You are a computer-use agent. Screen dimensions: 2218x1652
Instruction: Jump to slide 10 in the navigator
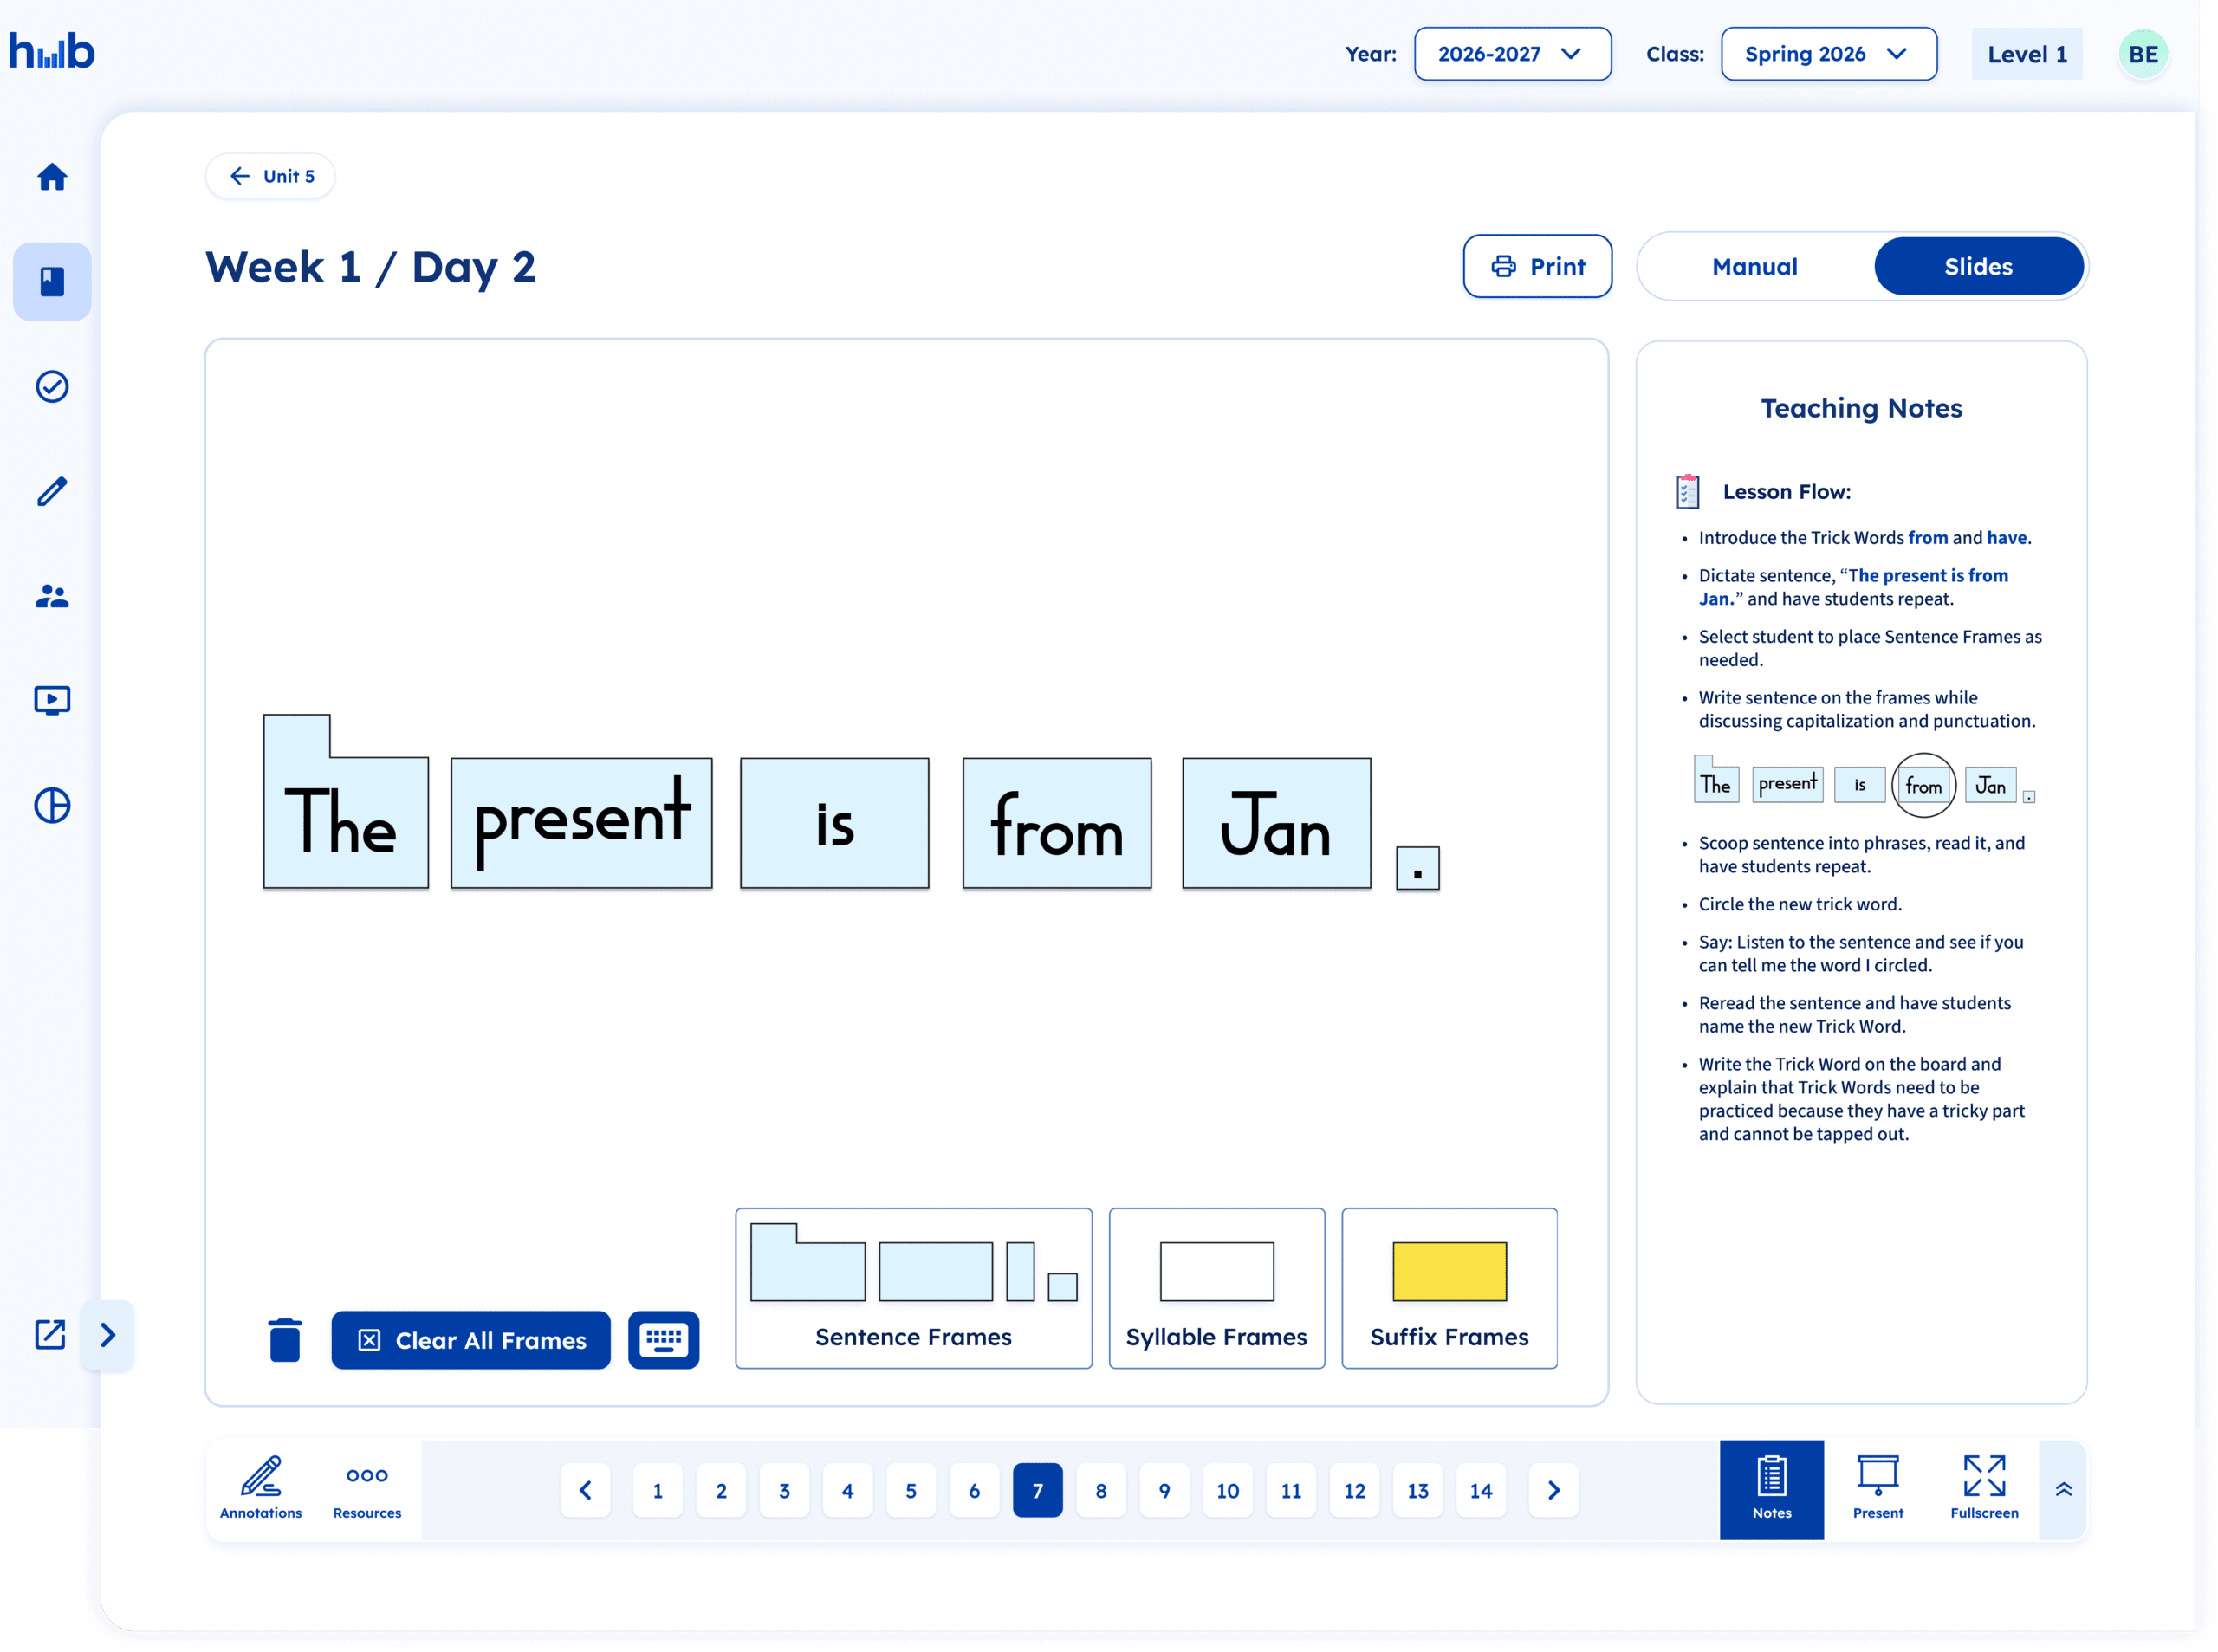[1228, 1490]
